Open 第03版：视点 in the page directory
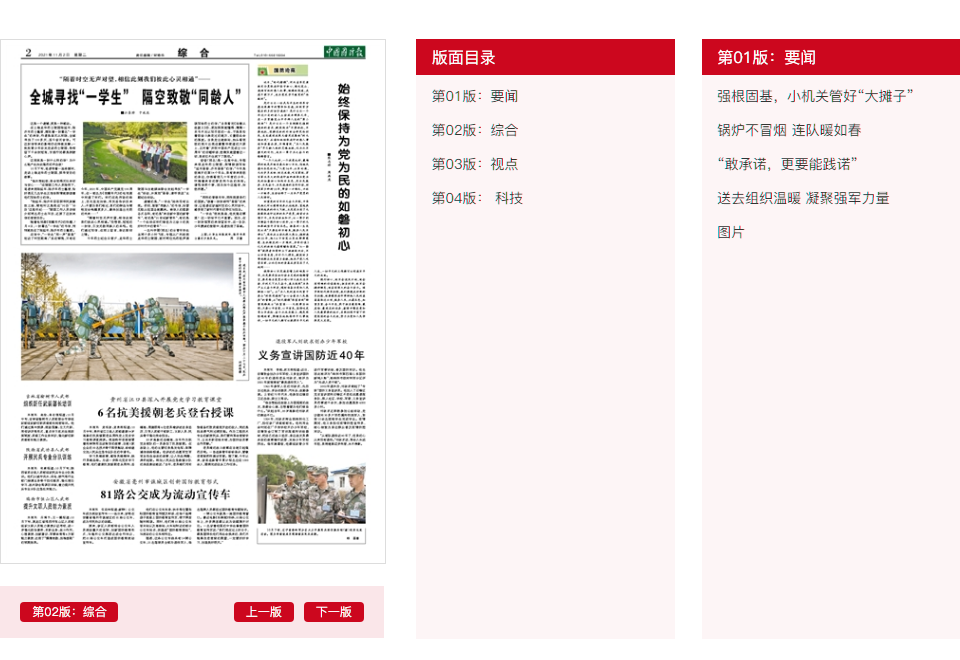 475,164
